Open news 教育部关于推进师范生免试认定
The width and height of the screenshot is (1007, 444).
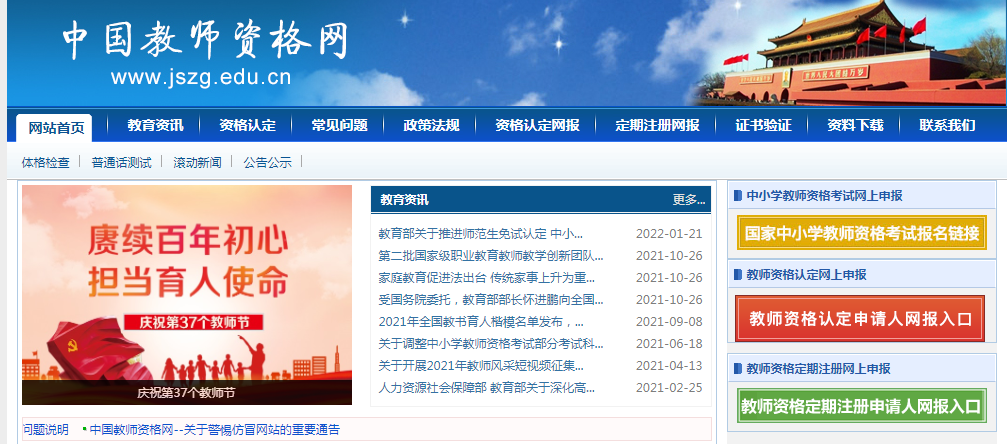tap(480, 234)
